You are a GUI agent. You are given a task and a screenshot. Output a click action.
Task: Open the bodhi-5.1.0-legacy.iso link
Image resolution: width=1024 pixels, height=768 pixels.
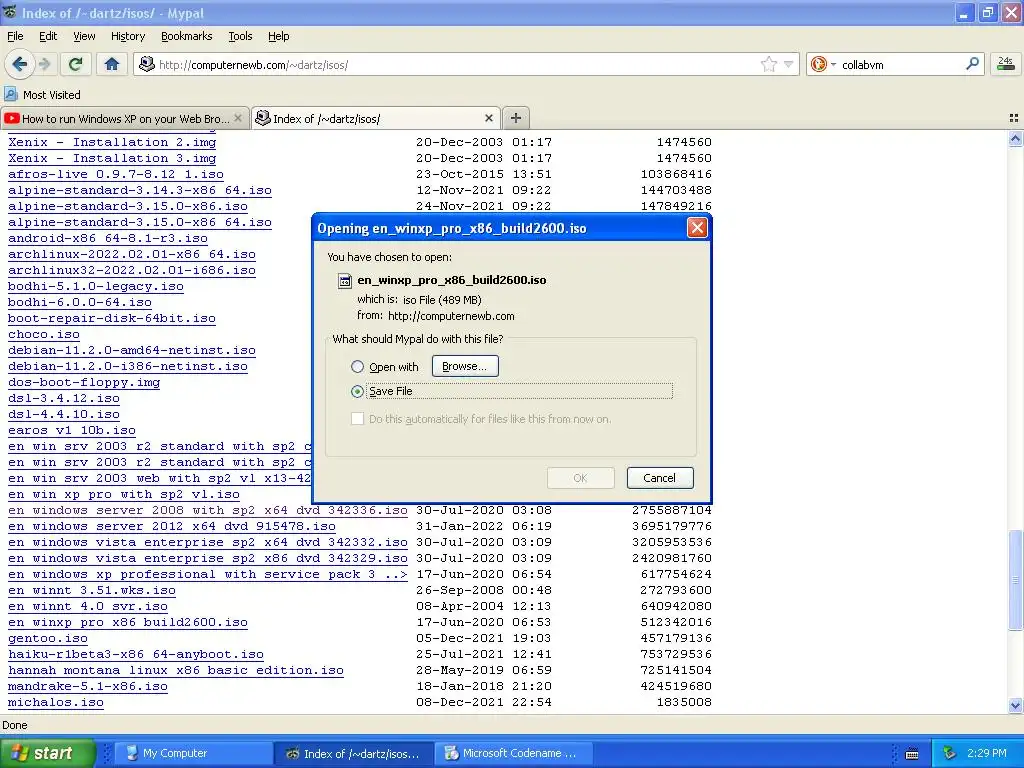[96, 287]
